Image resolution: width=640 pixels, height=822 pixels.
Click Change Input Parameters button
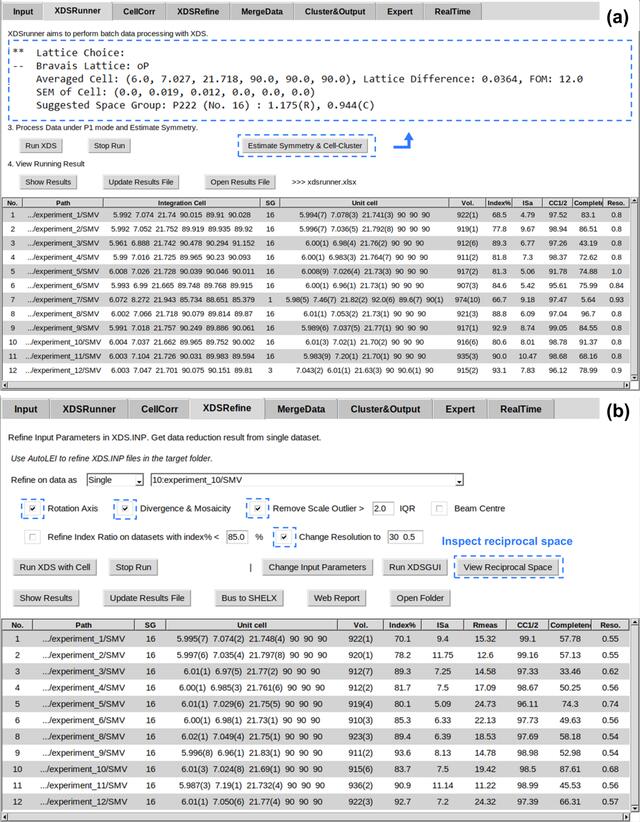pos(317,567)
